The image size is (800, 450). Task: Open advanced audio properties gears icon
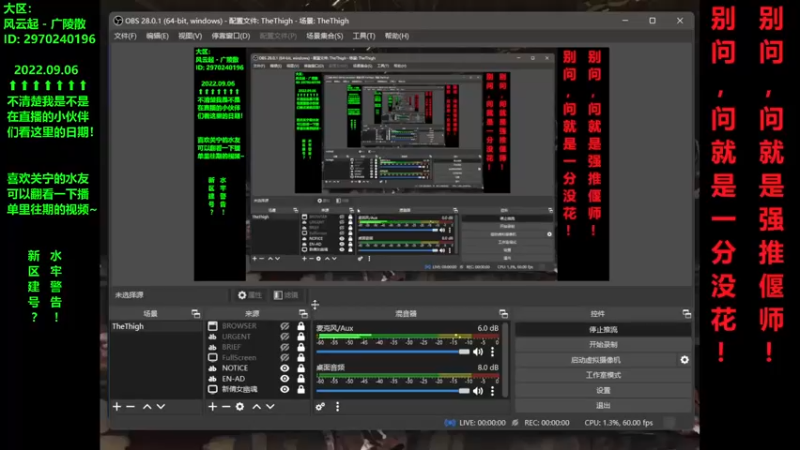coord(320,407)
